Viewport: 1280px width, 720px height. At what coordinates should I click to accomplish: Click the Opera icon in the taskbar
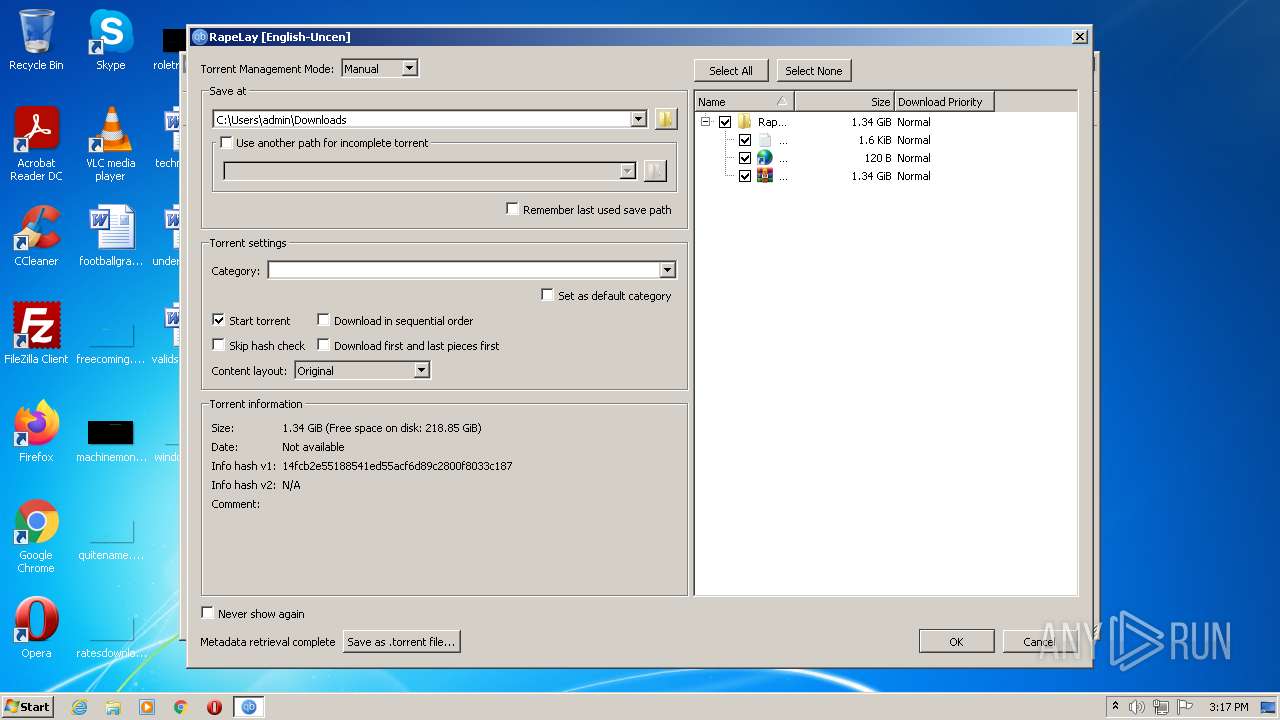tap(214, 707)
